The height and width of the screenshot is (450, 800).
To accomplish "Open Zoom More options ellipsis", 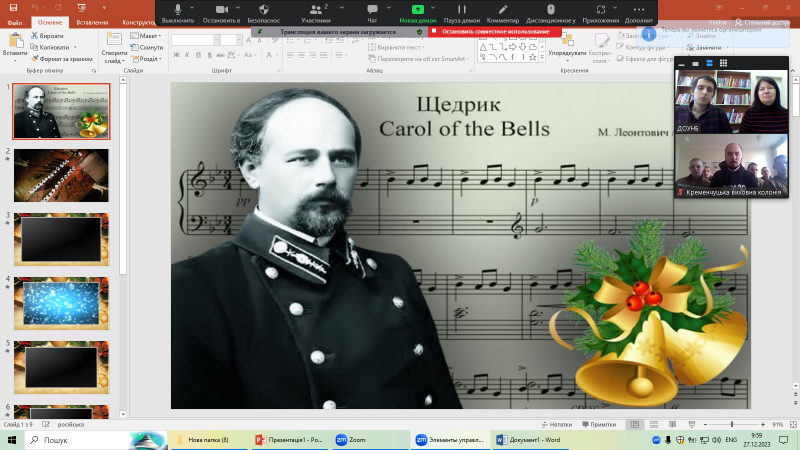I will pos(639,13).
